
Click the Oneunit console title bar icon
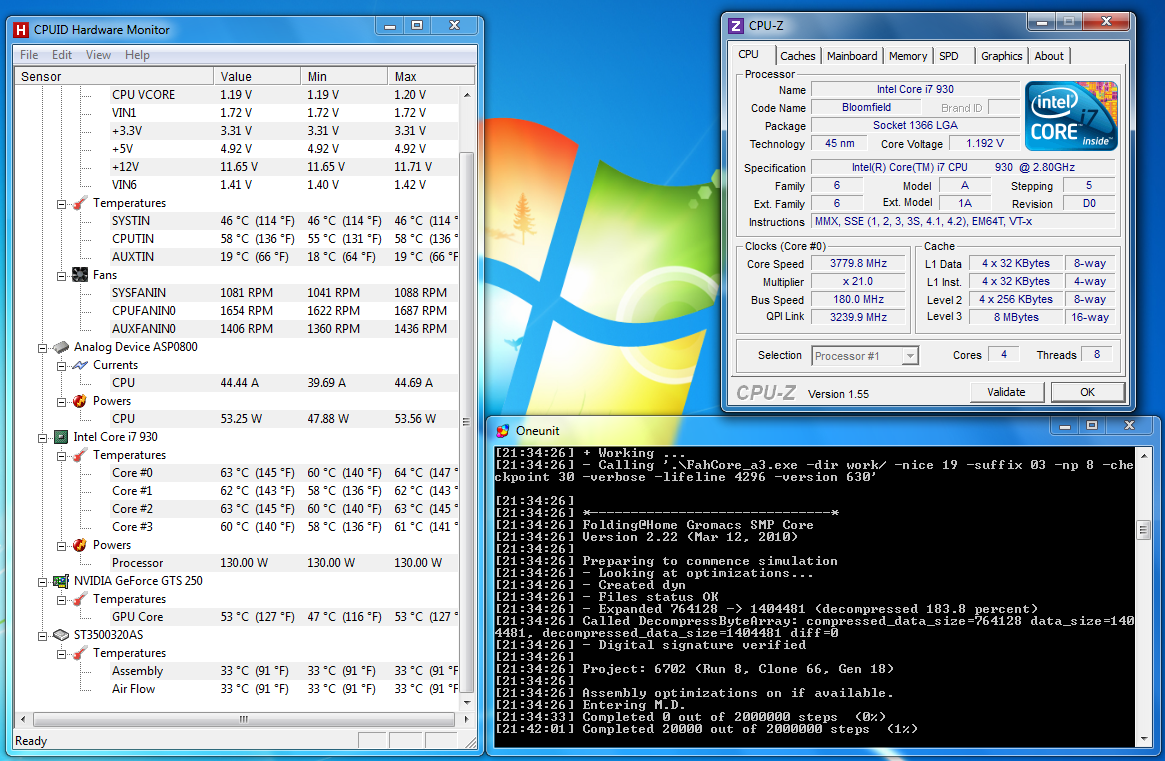point(503,431)
